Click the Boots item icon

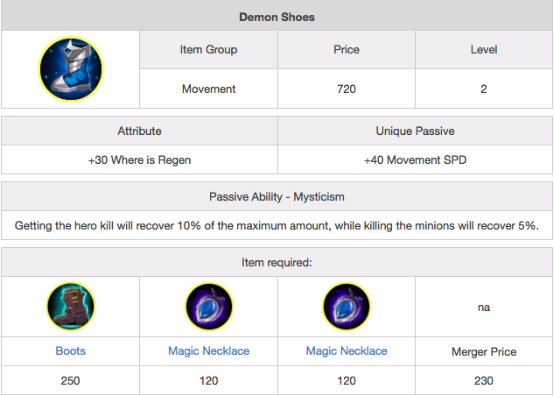click(71, 306)
